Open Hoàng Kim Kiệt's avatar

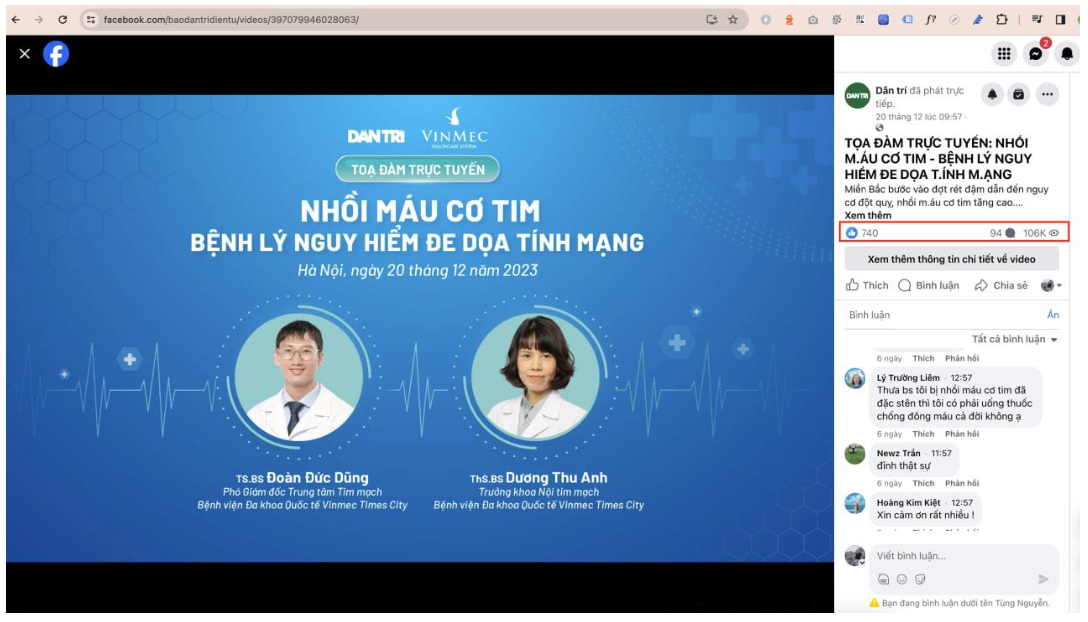click(x=855, y=503)
